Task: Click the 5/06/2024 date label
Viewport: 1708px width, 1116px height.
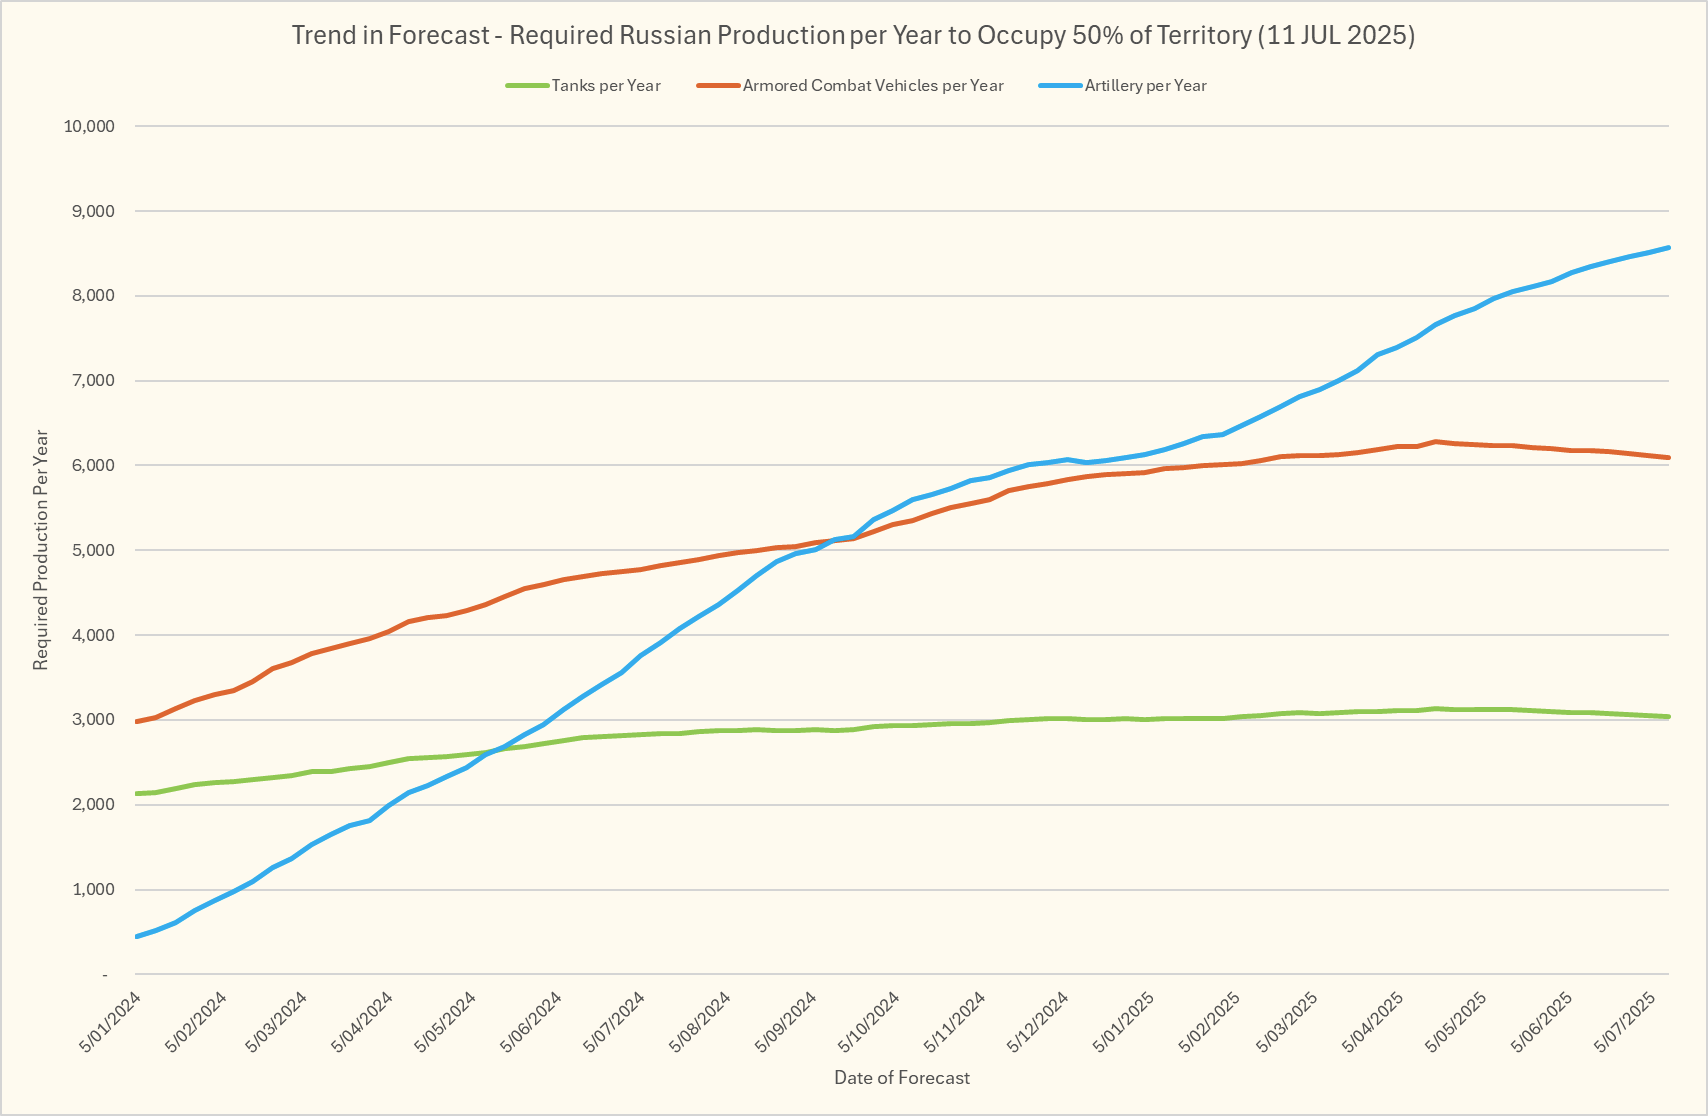Action: pos(529,1021)
